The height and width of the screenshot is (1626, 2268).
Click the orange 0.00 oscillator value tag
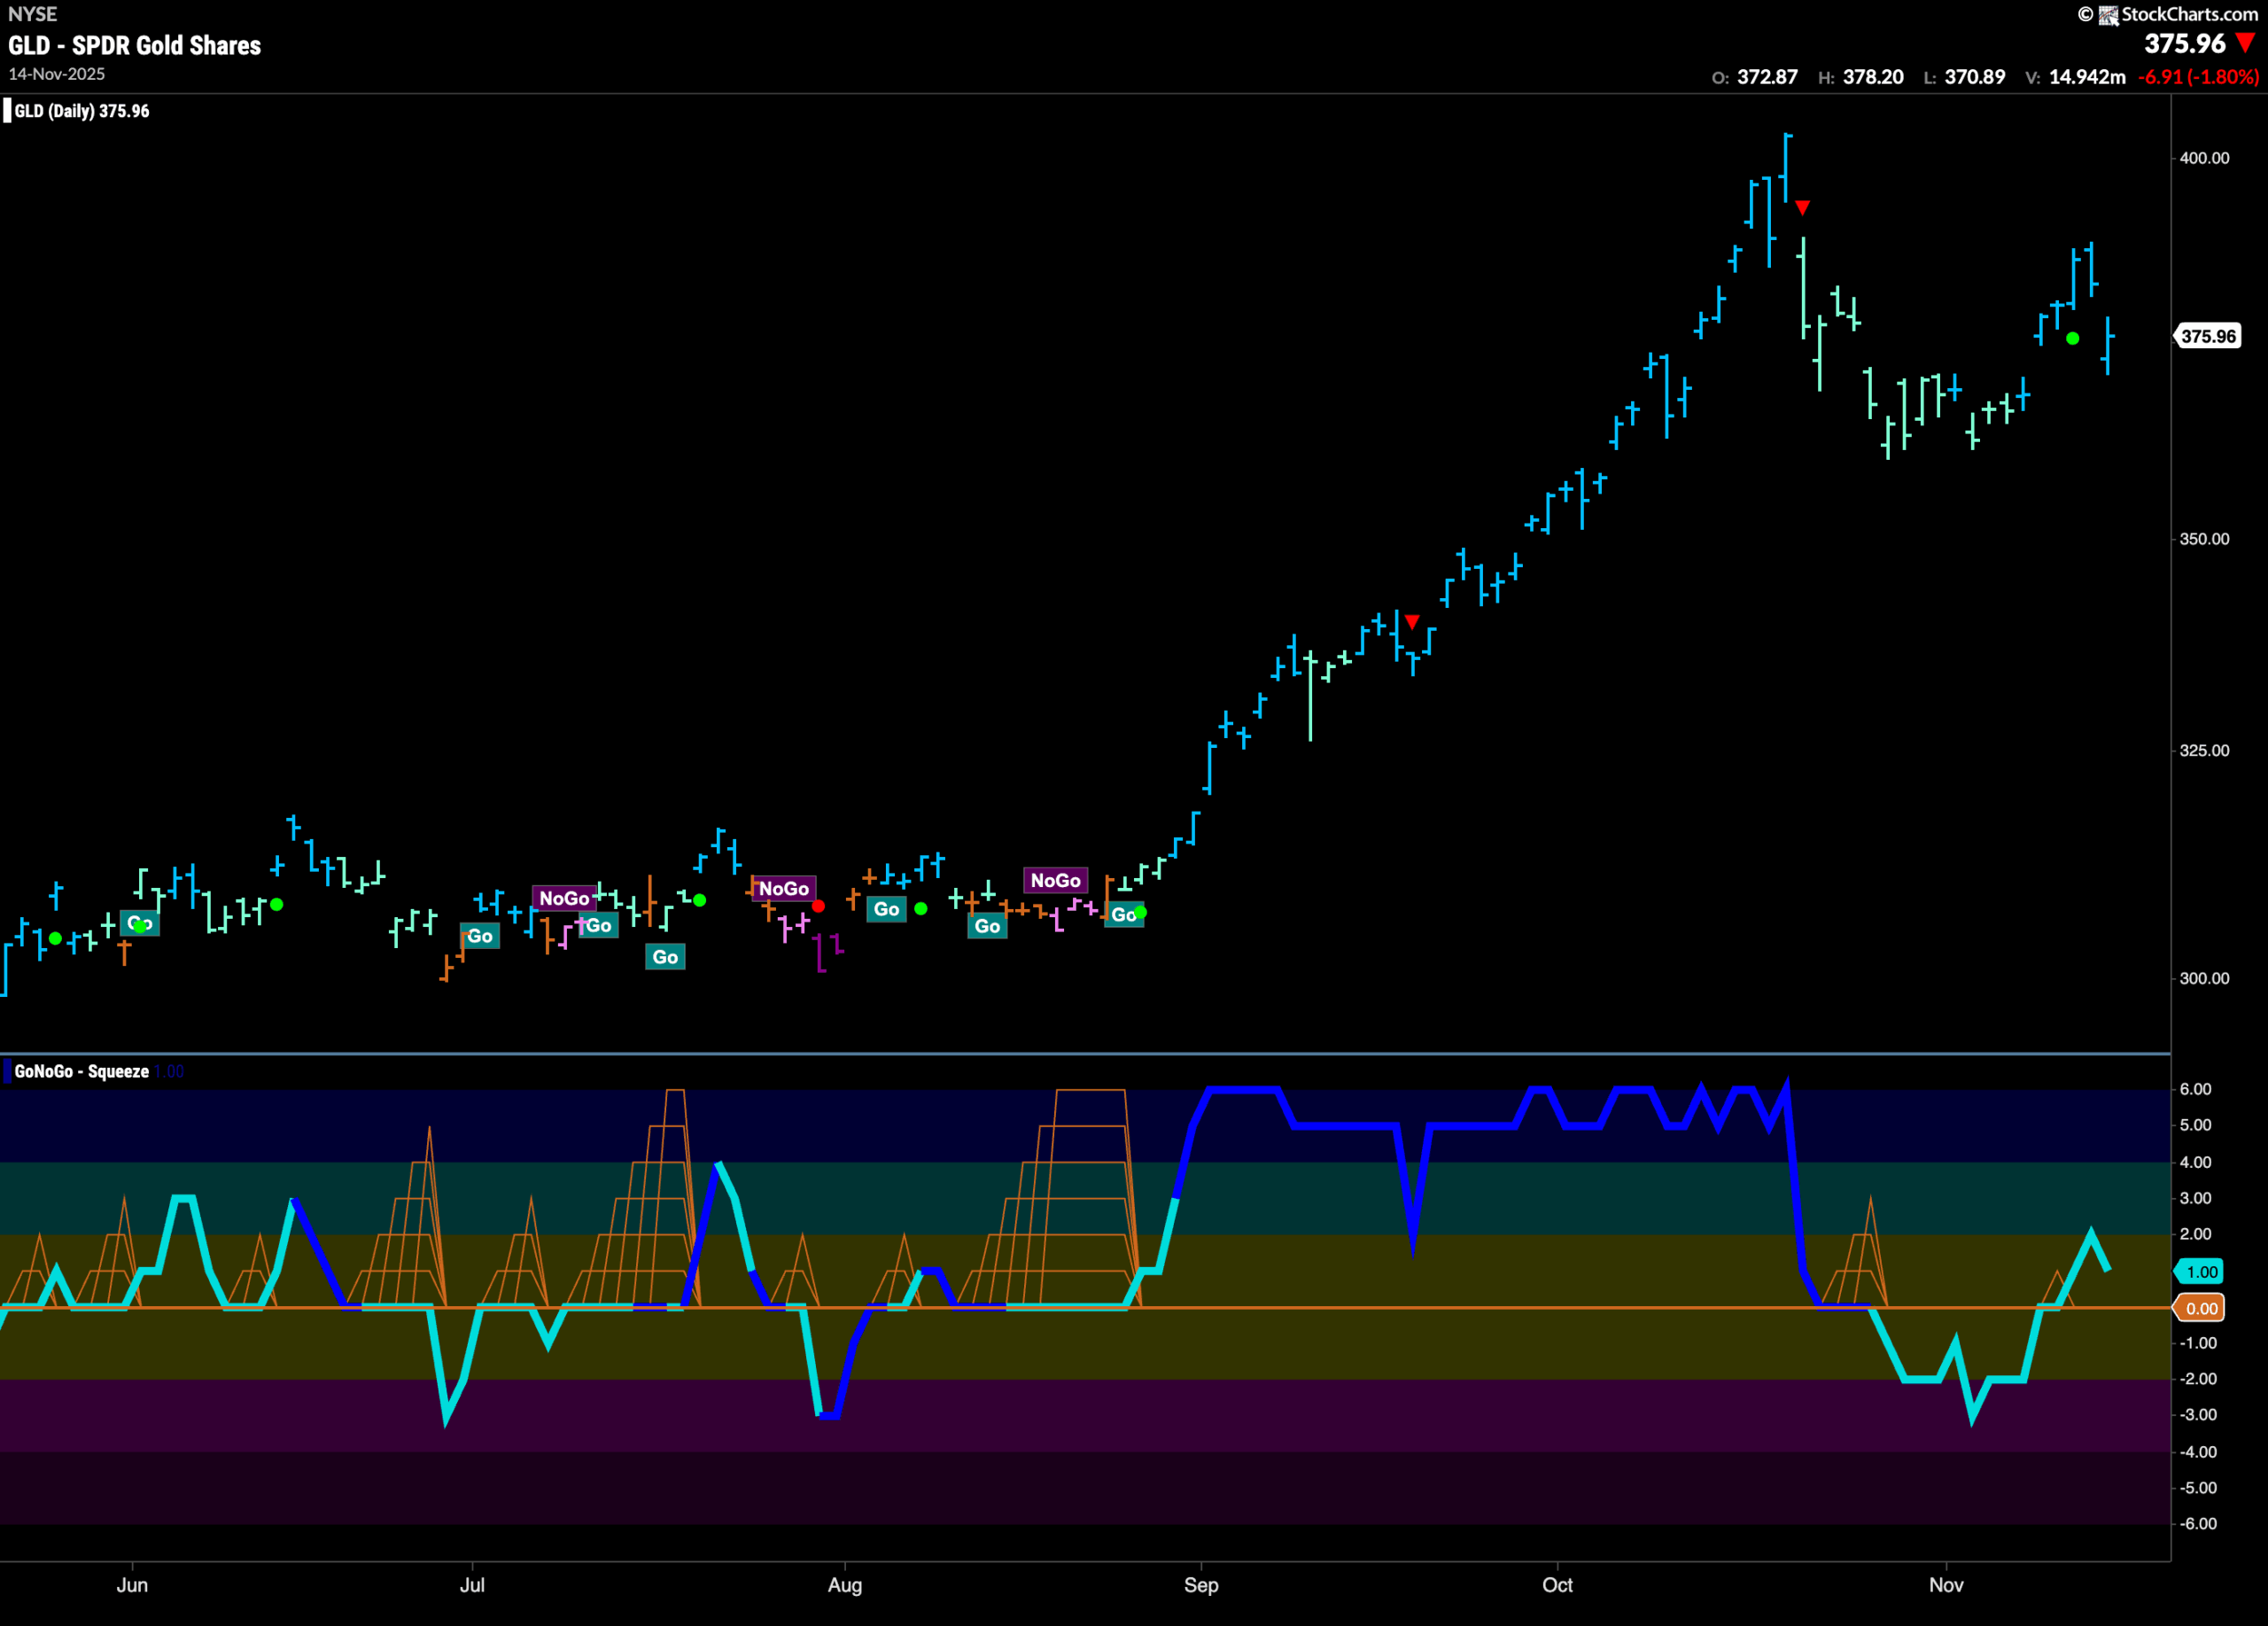(x=2201, y=1309)
